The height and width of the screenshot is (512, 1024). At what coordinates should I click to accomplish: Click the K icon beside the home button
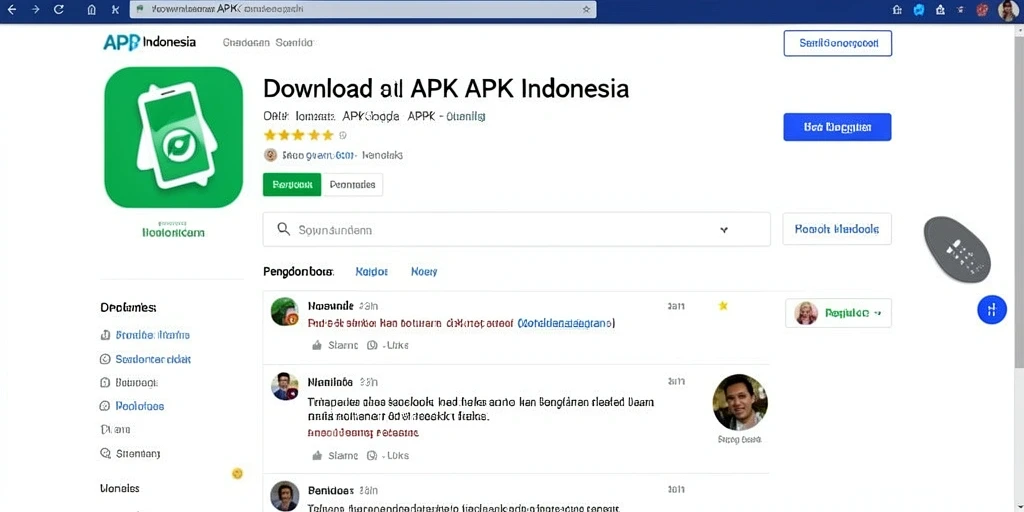(116, 10)
